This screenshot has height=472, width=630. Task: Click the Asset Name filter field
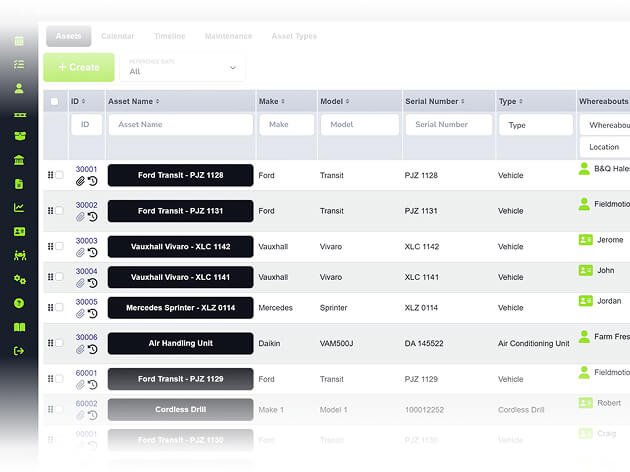[181, 125]
